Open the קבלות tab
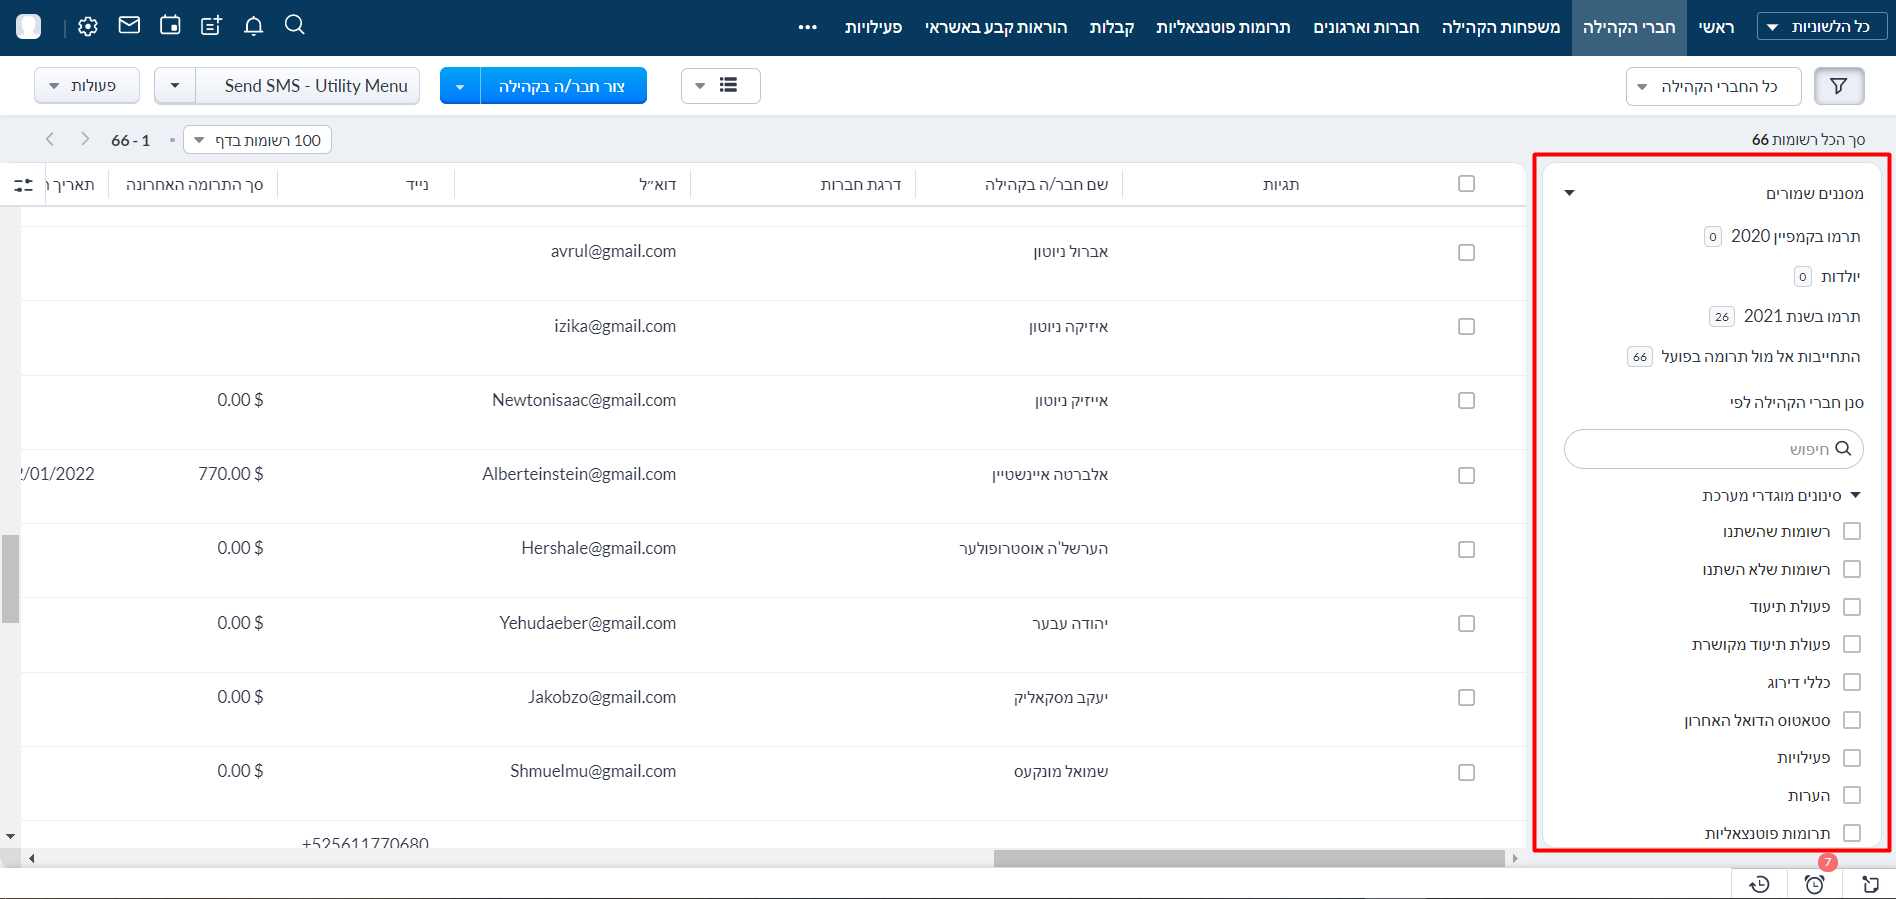The width and height of the screenshot is (1896, 899). (x=1111, y=27)
